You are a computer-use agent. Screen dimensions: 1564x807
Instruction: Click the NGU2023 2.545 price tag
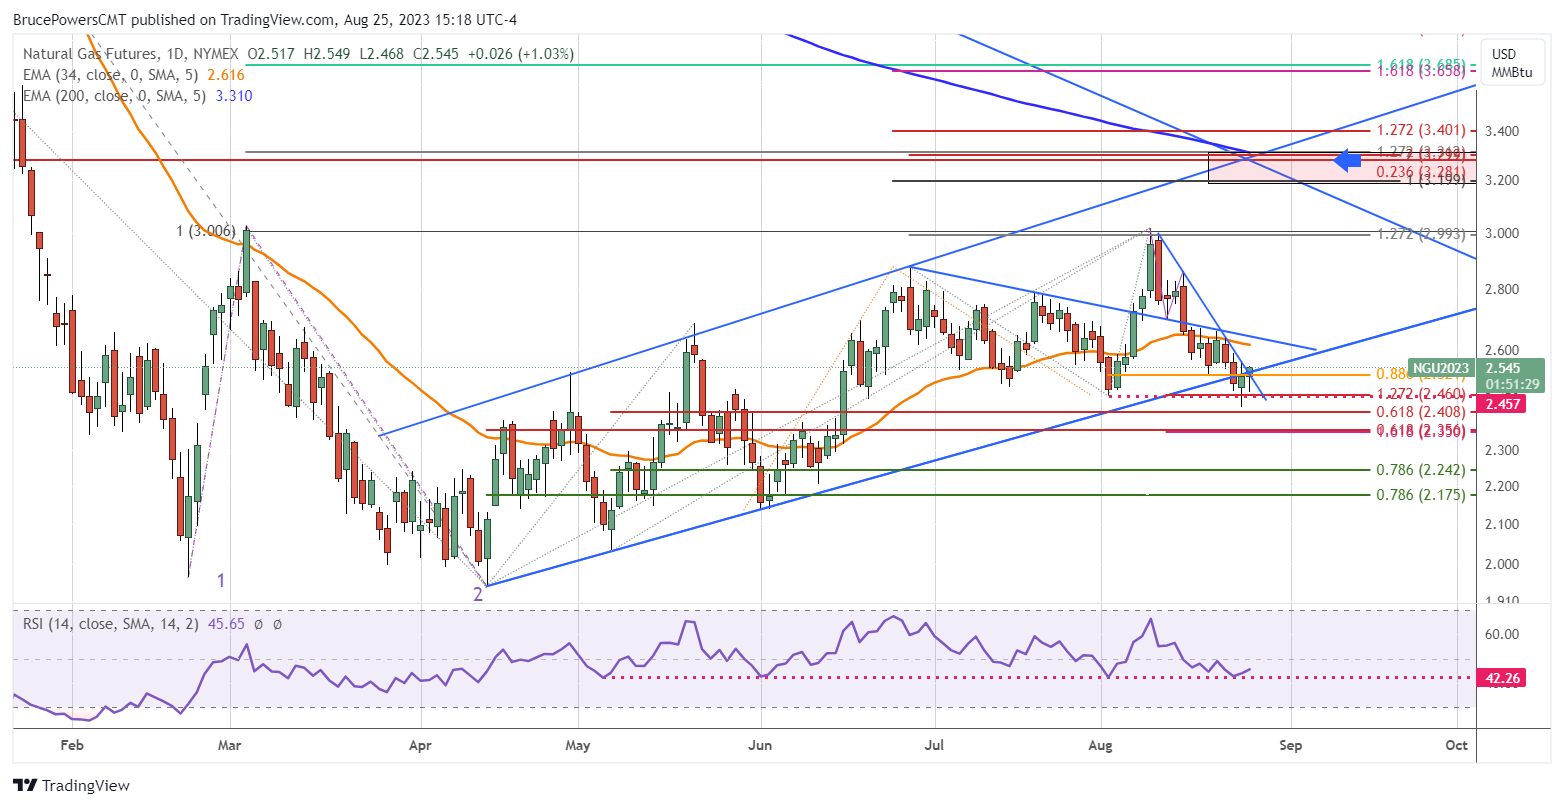click(1477, 375)
